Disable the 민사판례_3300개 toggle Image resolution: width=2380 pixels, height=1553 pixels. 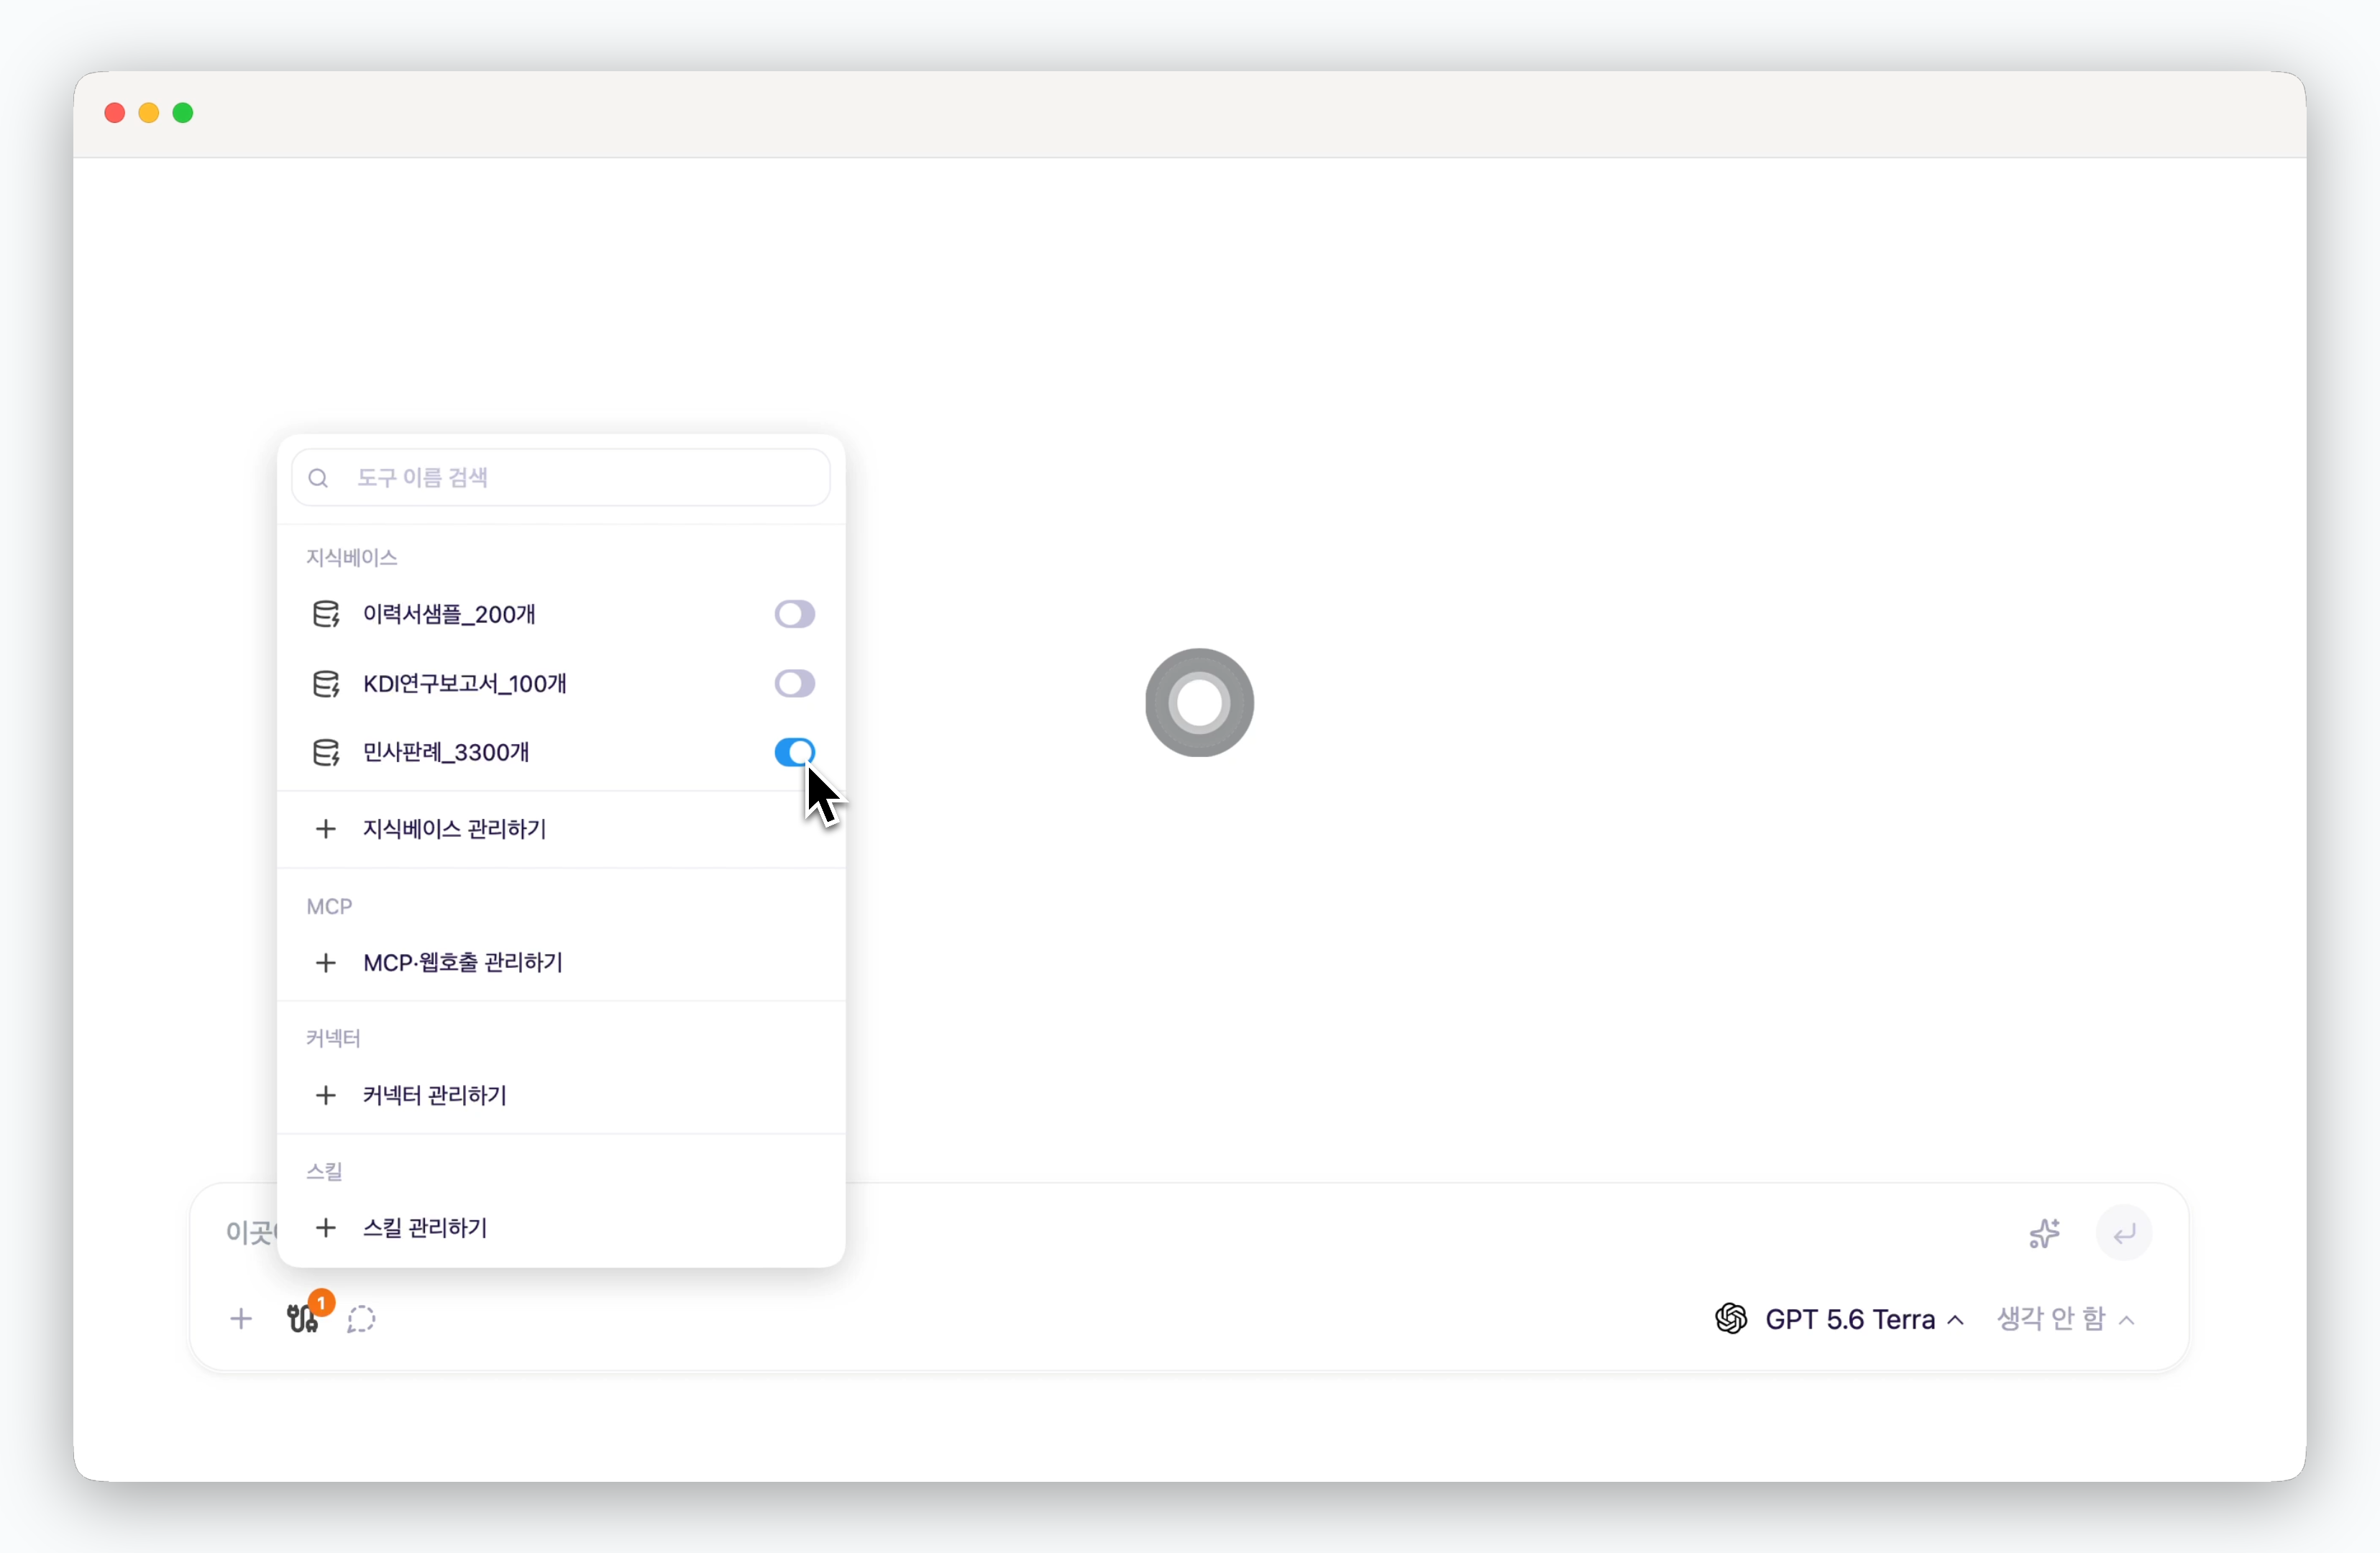tap(795, 753)
